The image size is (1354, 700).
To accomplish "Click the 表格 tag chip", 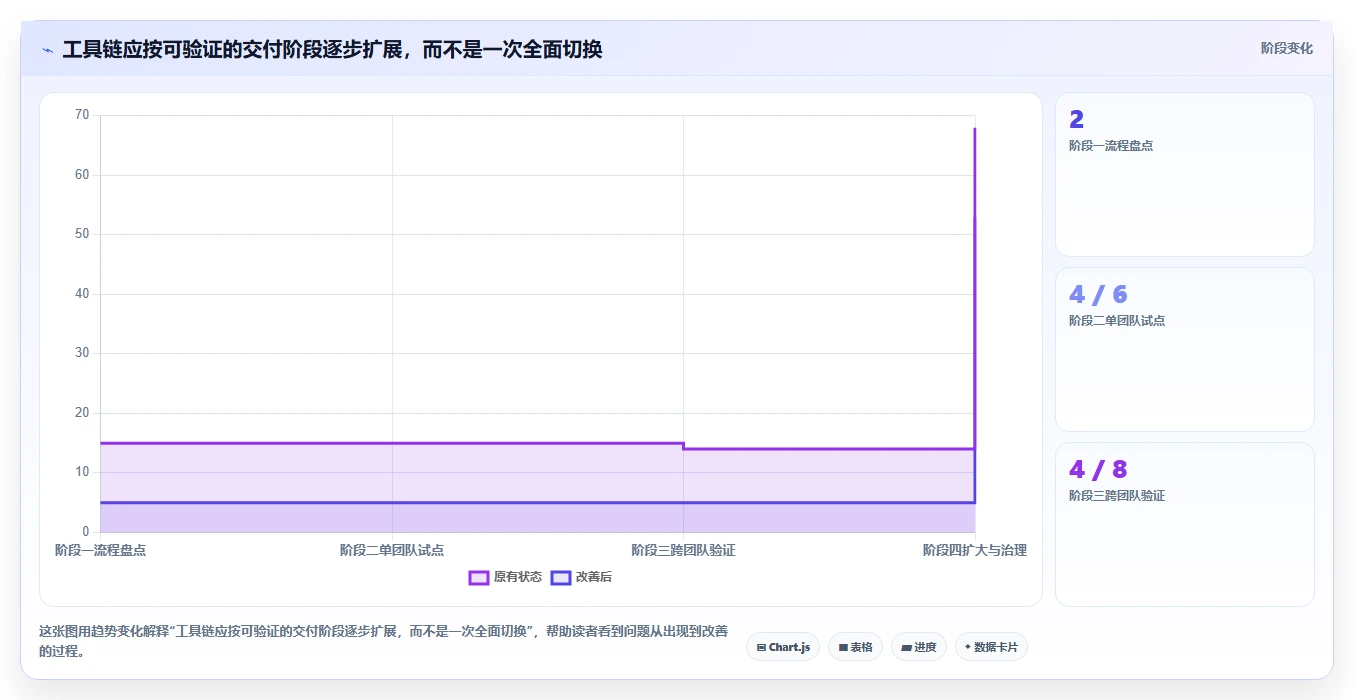I will point(855,647).
